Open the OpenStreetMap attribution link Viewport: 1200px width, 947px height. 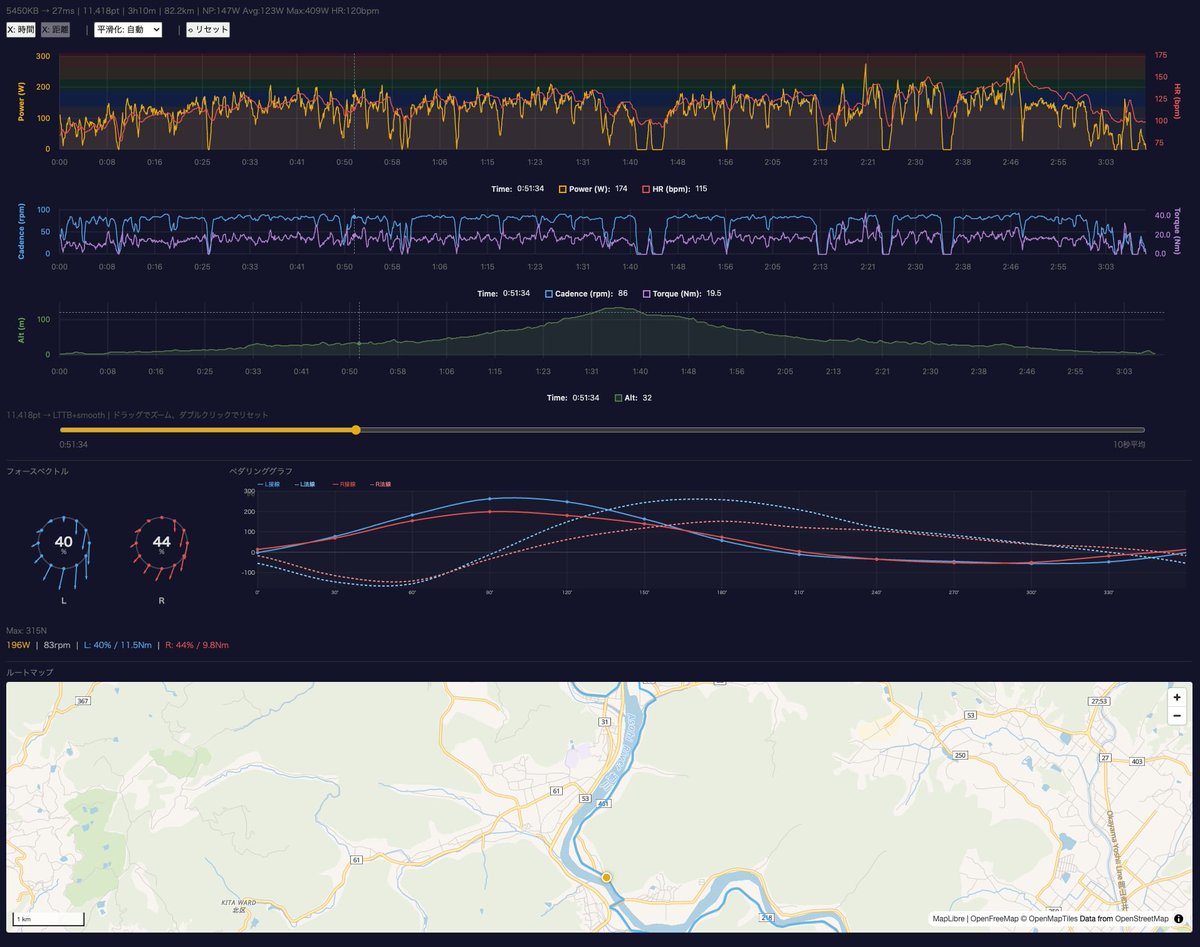point(1142,918)
